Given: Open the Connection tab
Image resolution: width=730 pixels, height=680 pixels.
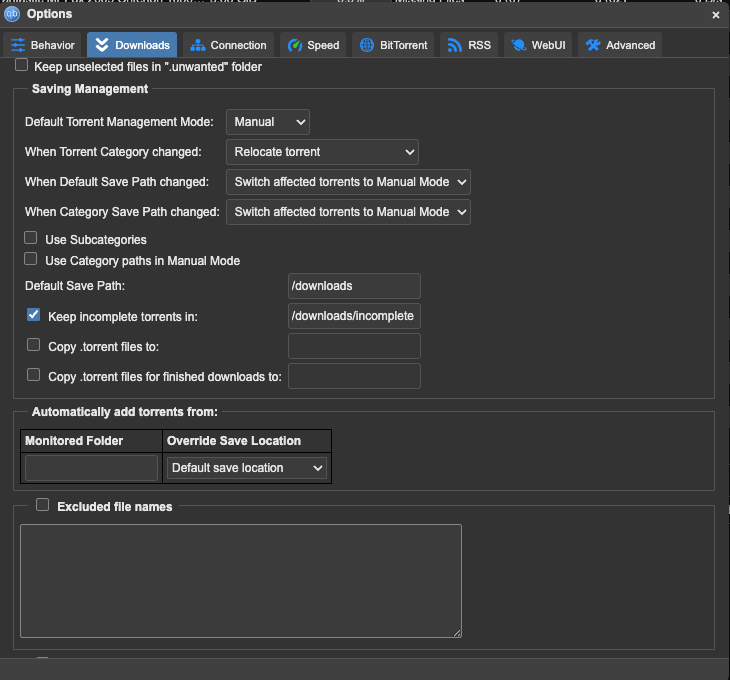Looking at the screenshot, I should tap(228, 45).
